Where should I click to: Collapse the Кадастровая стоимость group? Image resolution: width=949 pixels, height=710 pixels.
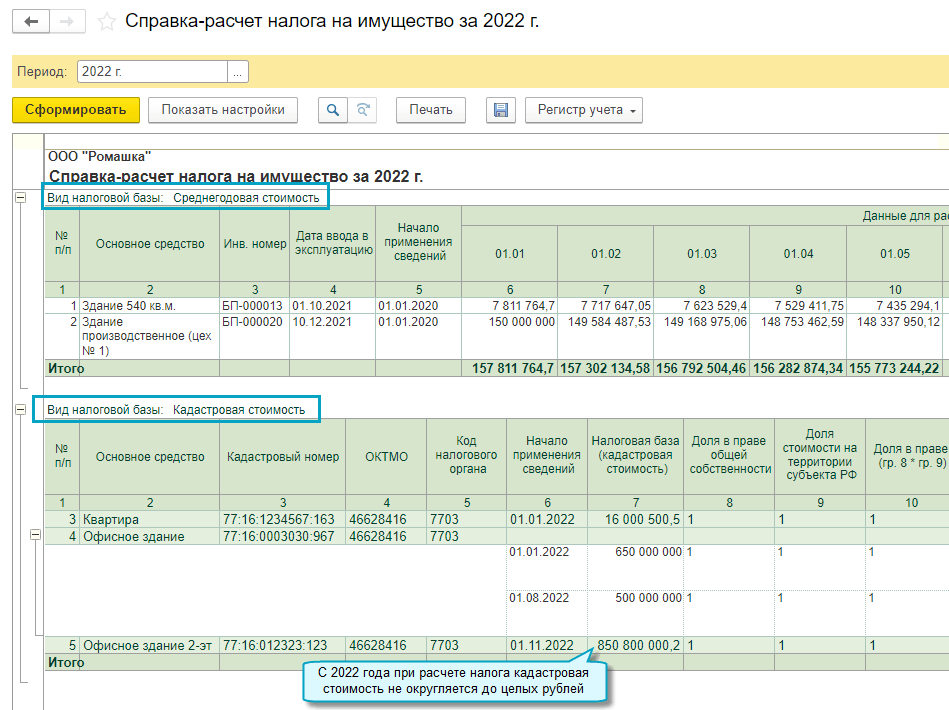(x=20, y=409)
